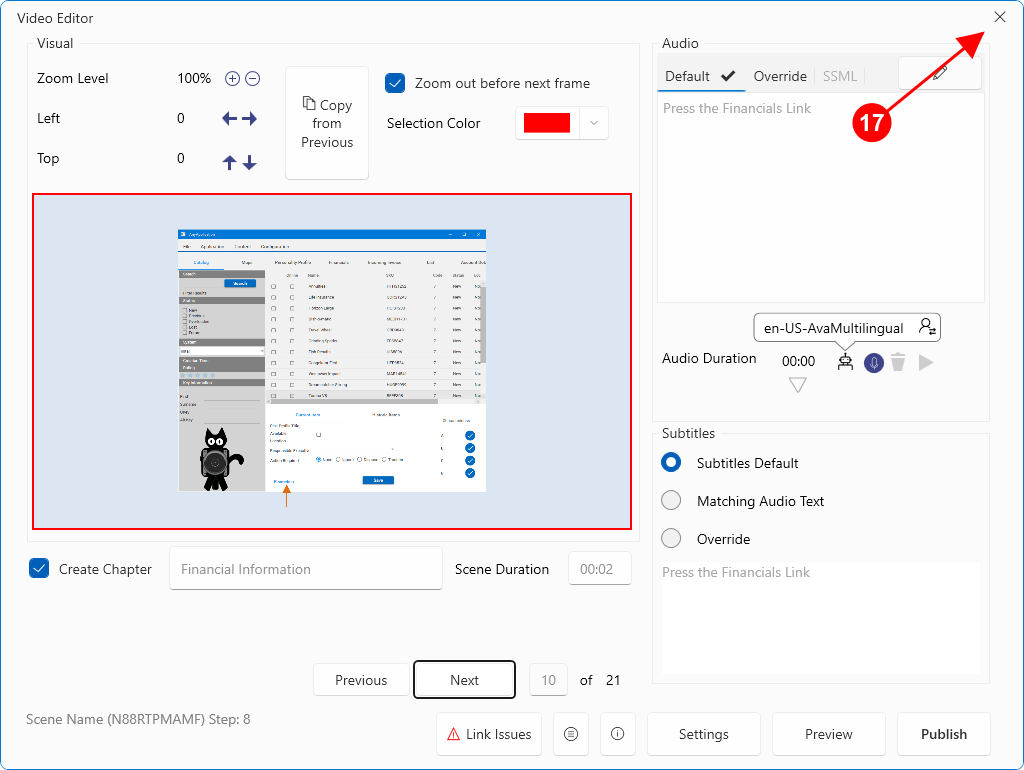Click the zoom out minus icon

[253, 79]
